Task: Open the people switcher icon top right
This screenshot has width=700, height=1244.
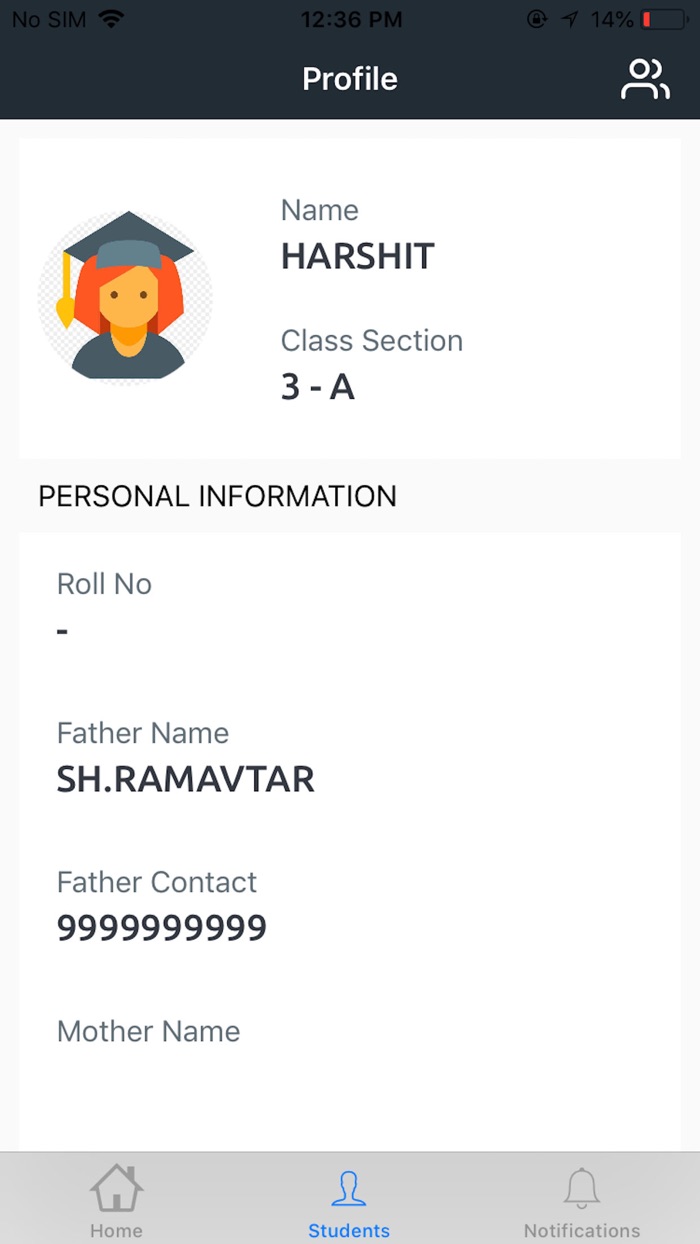Action: click(x=646, y=77)
